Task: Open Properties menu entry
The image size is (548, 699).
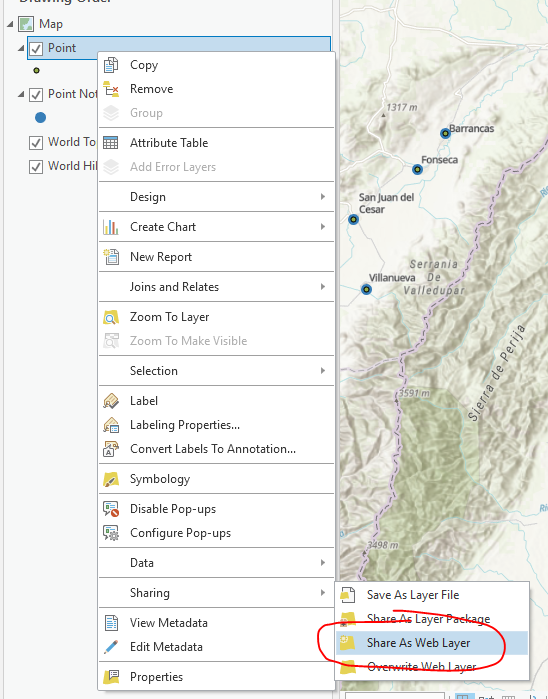Action: tap(216, 677)
